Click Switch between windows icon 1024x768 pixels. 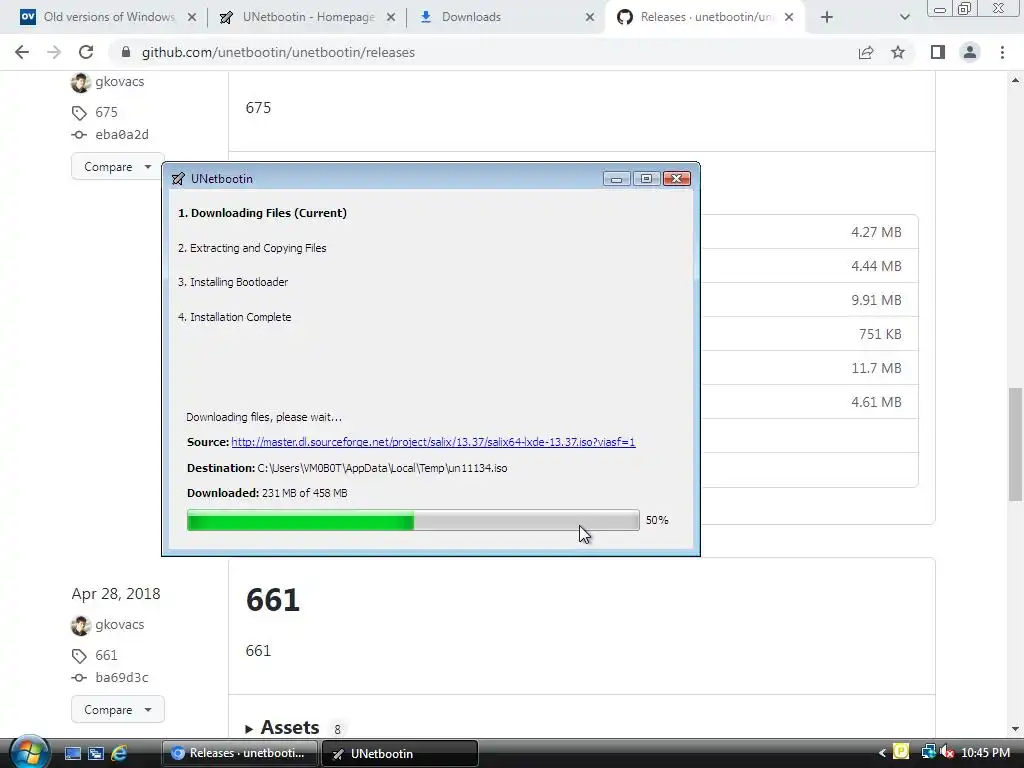(96, 754)
